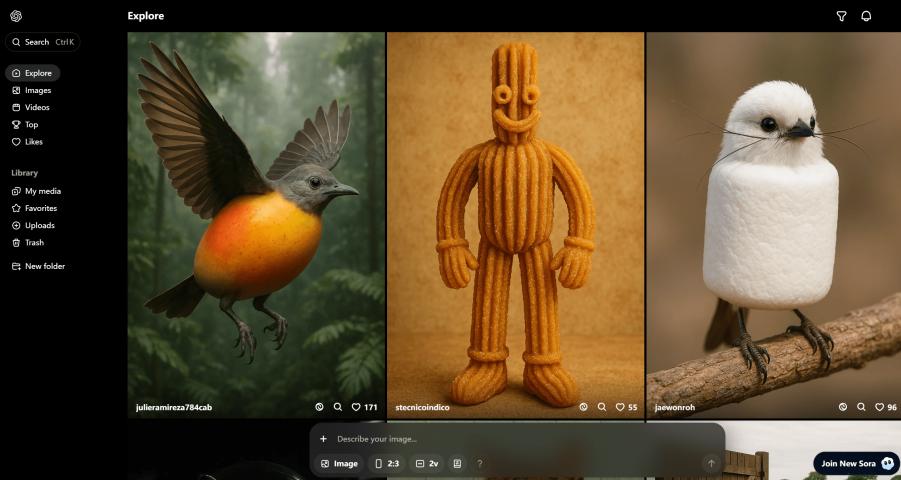Viewport: 901px width, 480px height.
Task: Click the help question mark icon
Action: click(x=479, y=464)
